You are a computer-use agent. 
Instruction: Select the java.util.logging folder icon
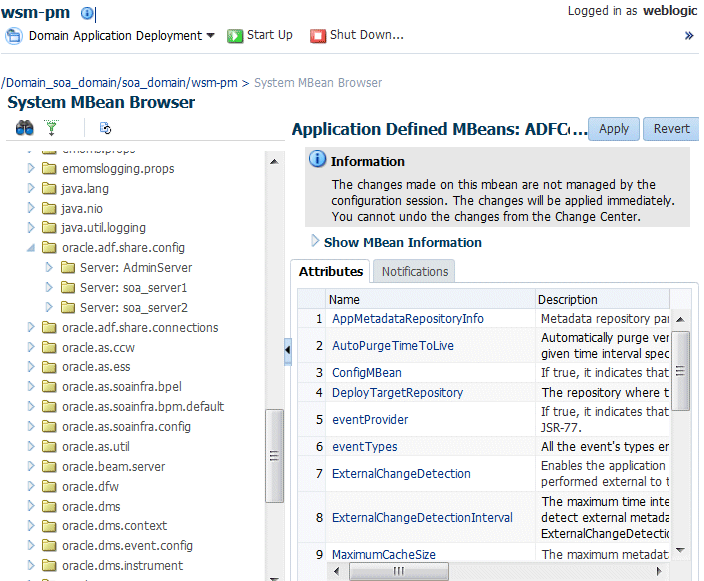click(x=49, y=228)
